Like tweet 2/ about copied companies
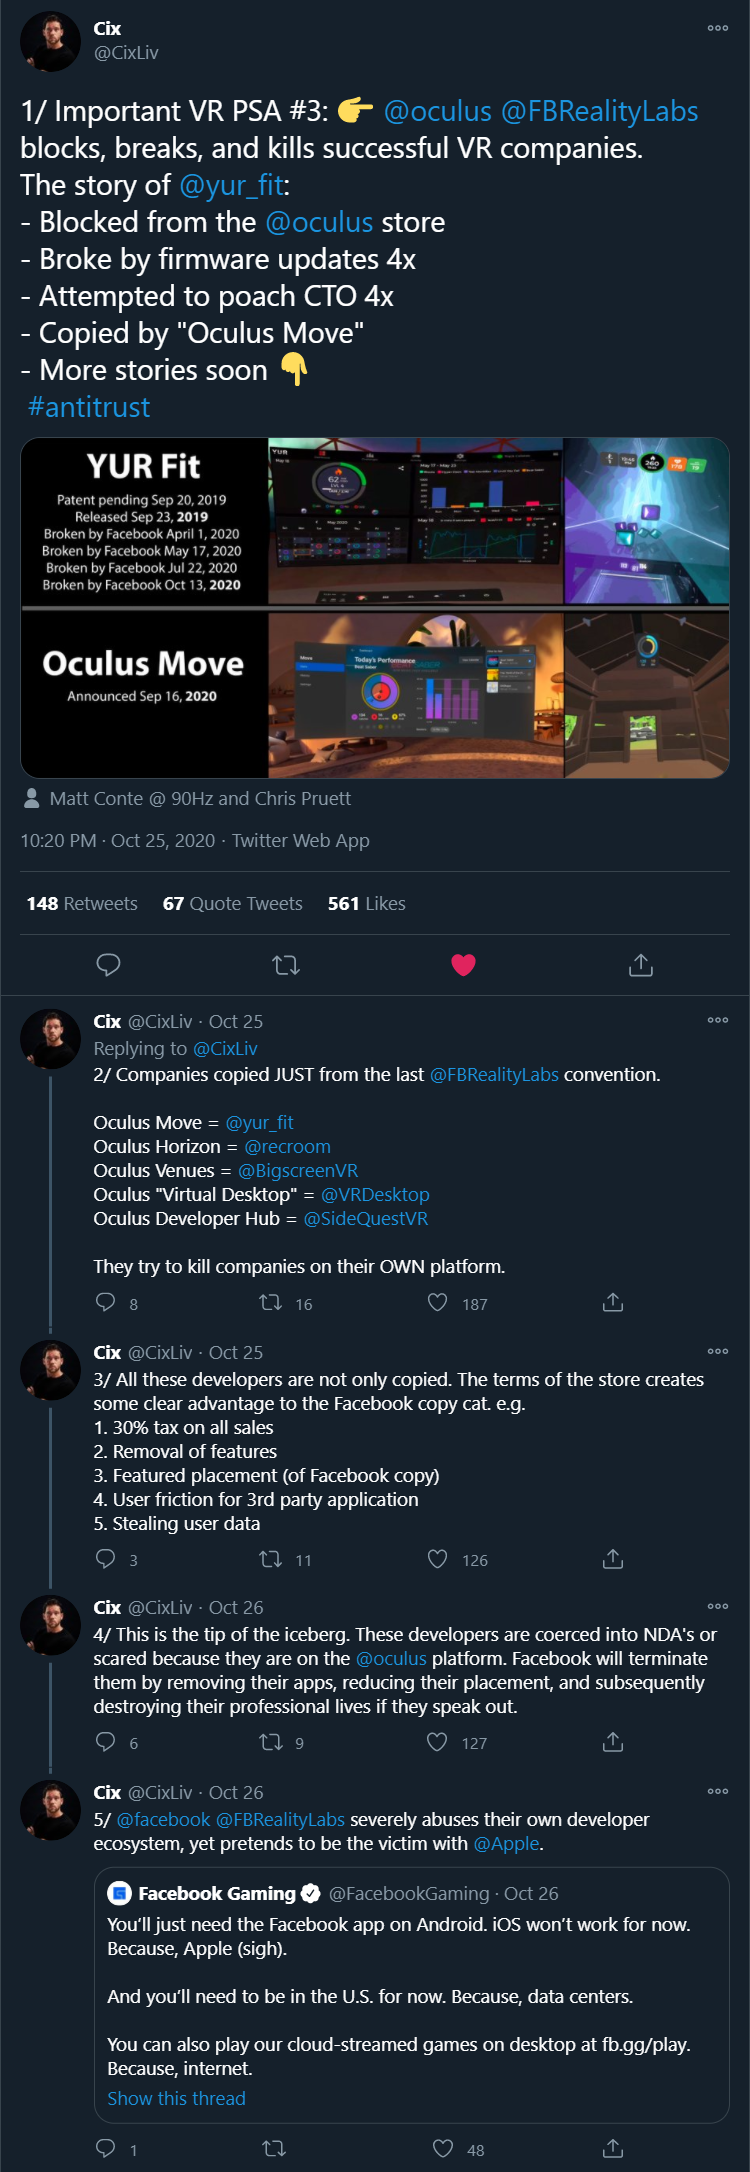The height and width of the screenshot is (2172, 750). (x=438, y=1303)
